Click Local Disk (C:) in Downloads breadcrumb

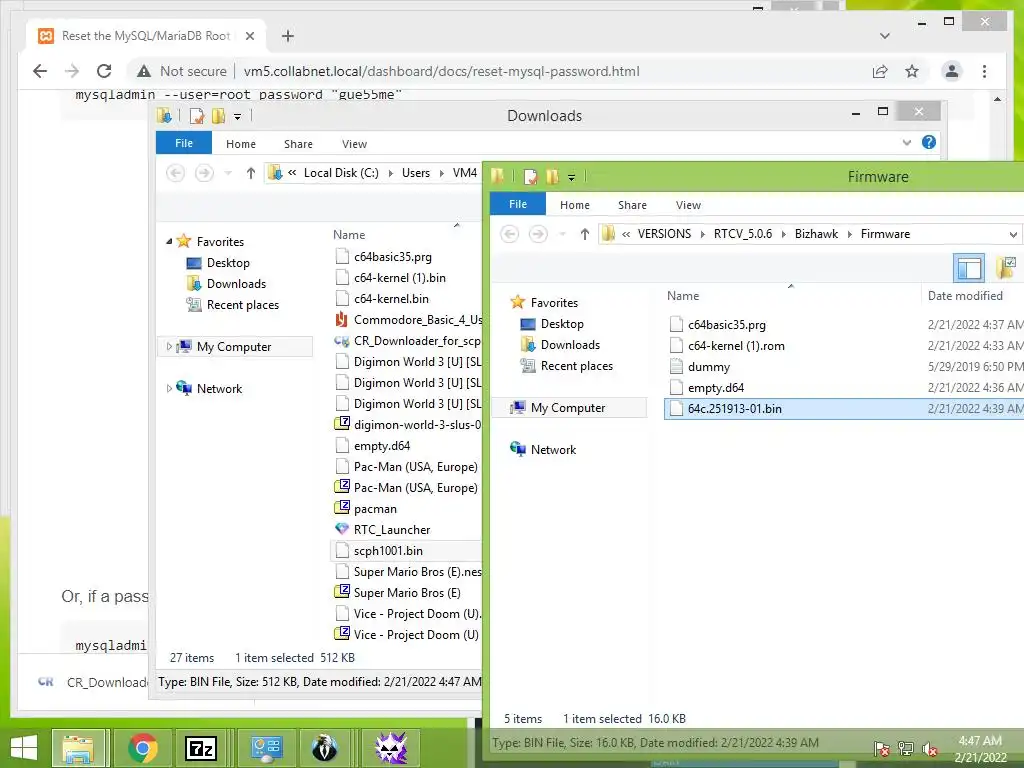(341, 173)
